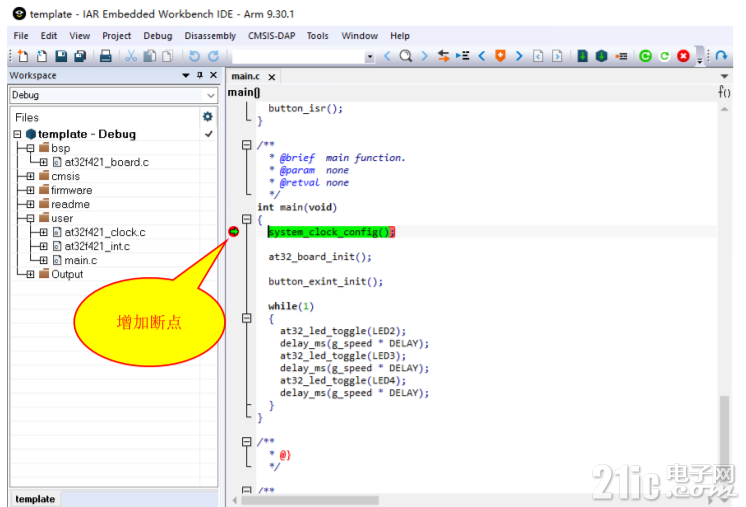Expand the firmware folder

pos(30,190)
